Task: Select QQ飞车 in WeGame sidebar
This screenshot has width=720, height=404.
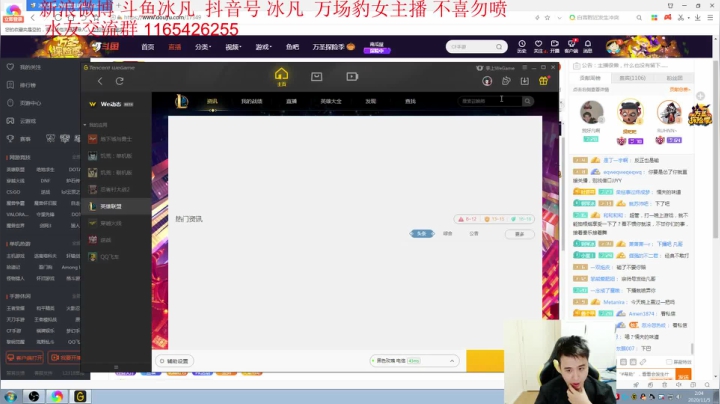Action: pyautogui.click(x=116, y=257)
